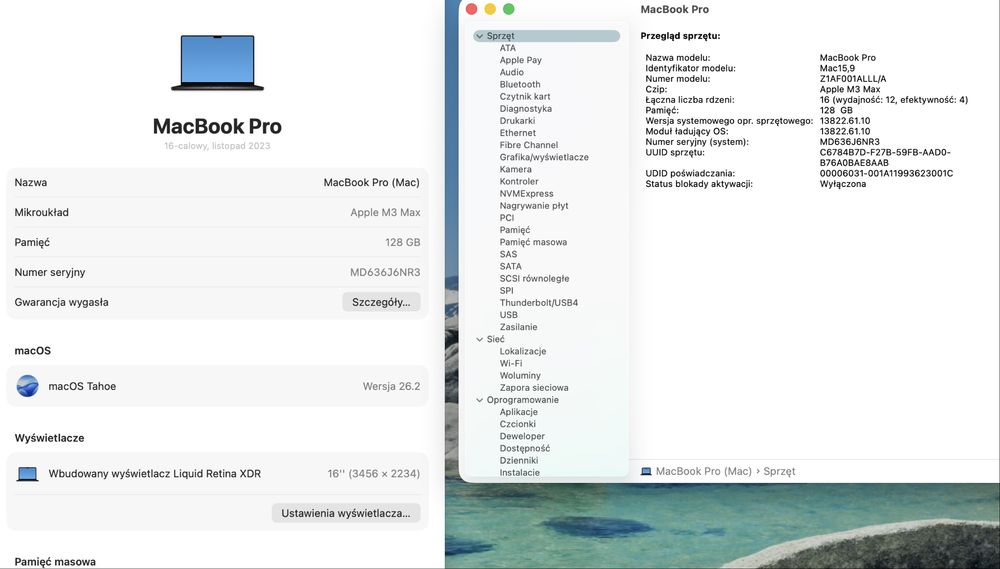This screenshot has width=1000, height=569.
Task: Select Grafika/wyświetlacze in the sidebar
Action: 544,157
